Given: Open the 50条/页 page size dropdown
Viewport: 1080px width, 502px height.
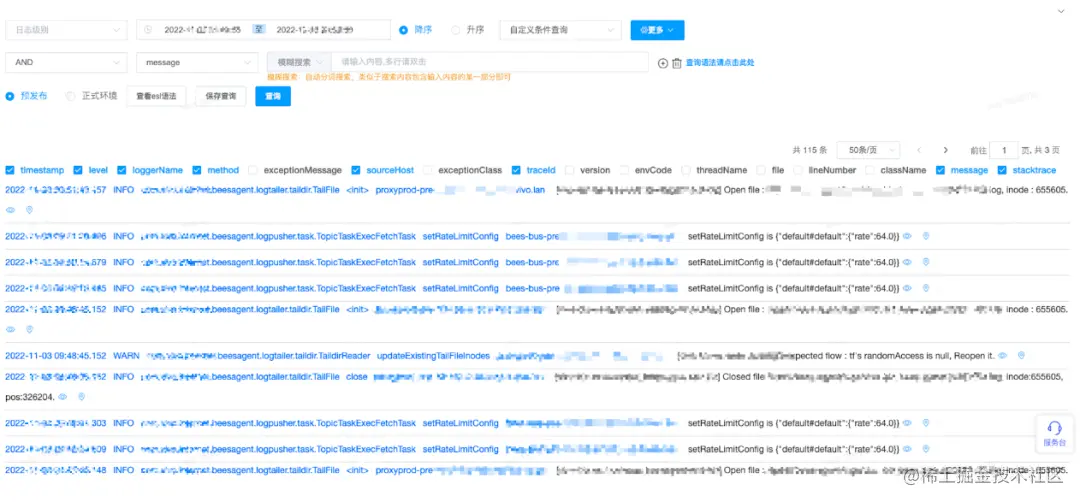Looking at the screenshot, I should [868, 150].
